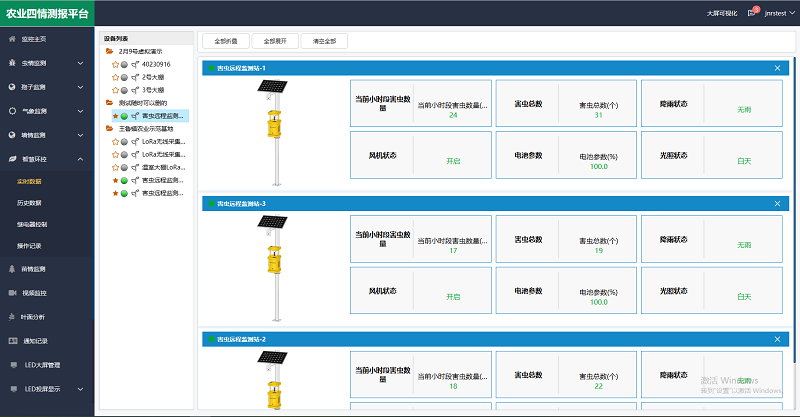Expand the 墒情监测 menu chevron
The height and width of the screenshot is (417, 800).
click(x=81, y=135)
